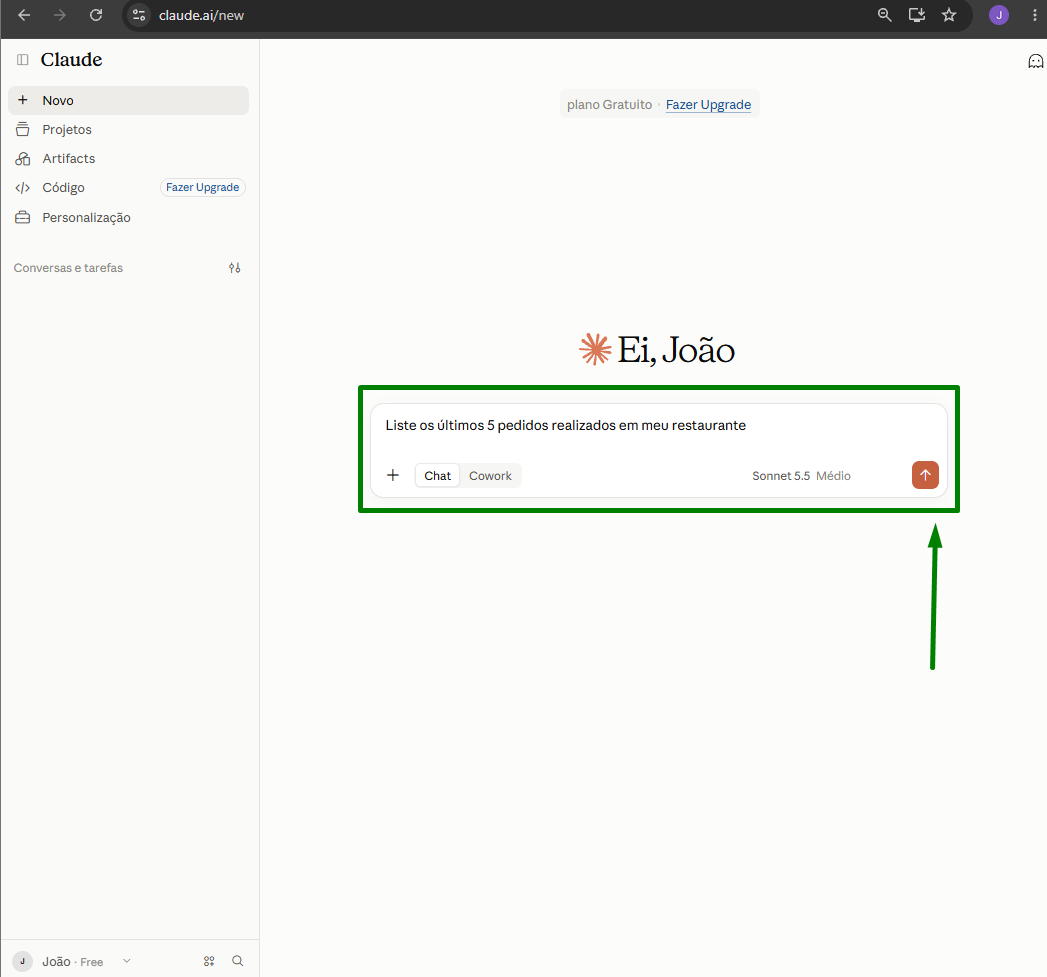Start a new chat with Novo
1047x977 pixels.
tap(128, 100)
